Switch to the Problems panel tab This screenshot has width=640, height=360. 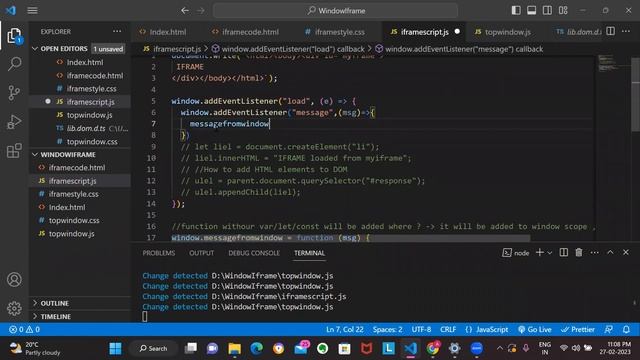pyautogui.click(x=159, y=253)
